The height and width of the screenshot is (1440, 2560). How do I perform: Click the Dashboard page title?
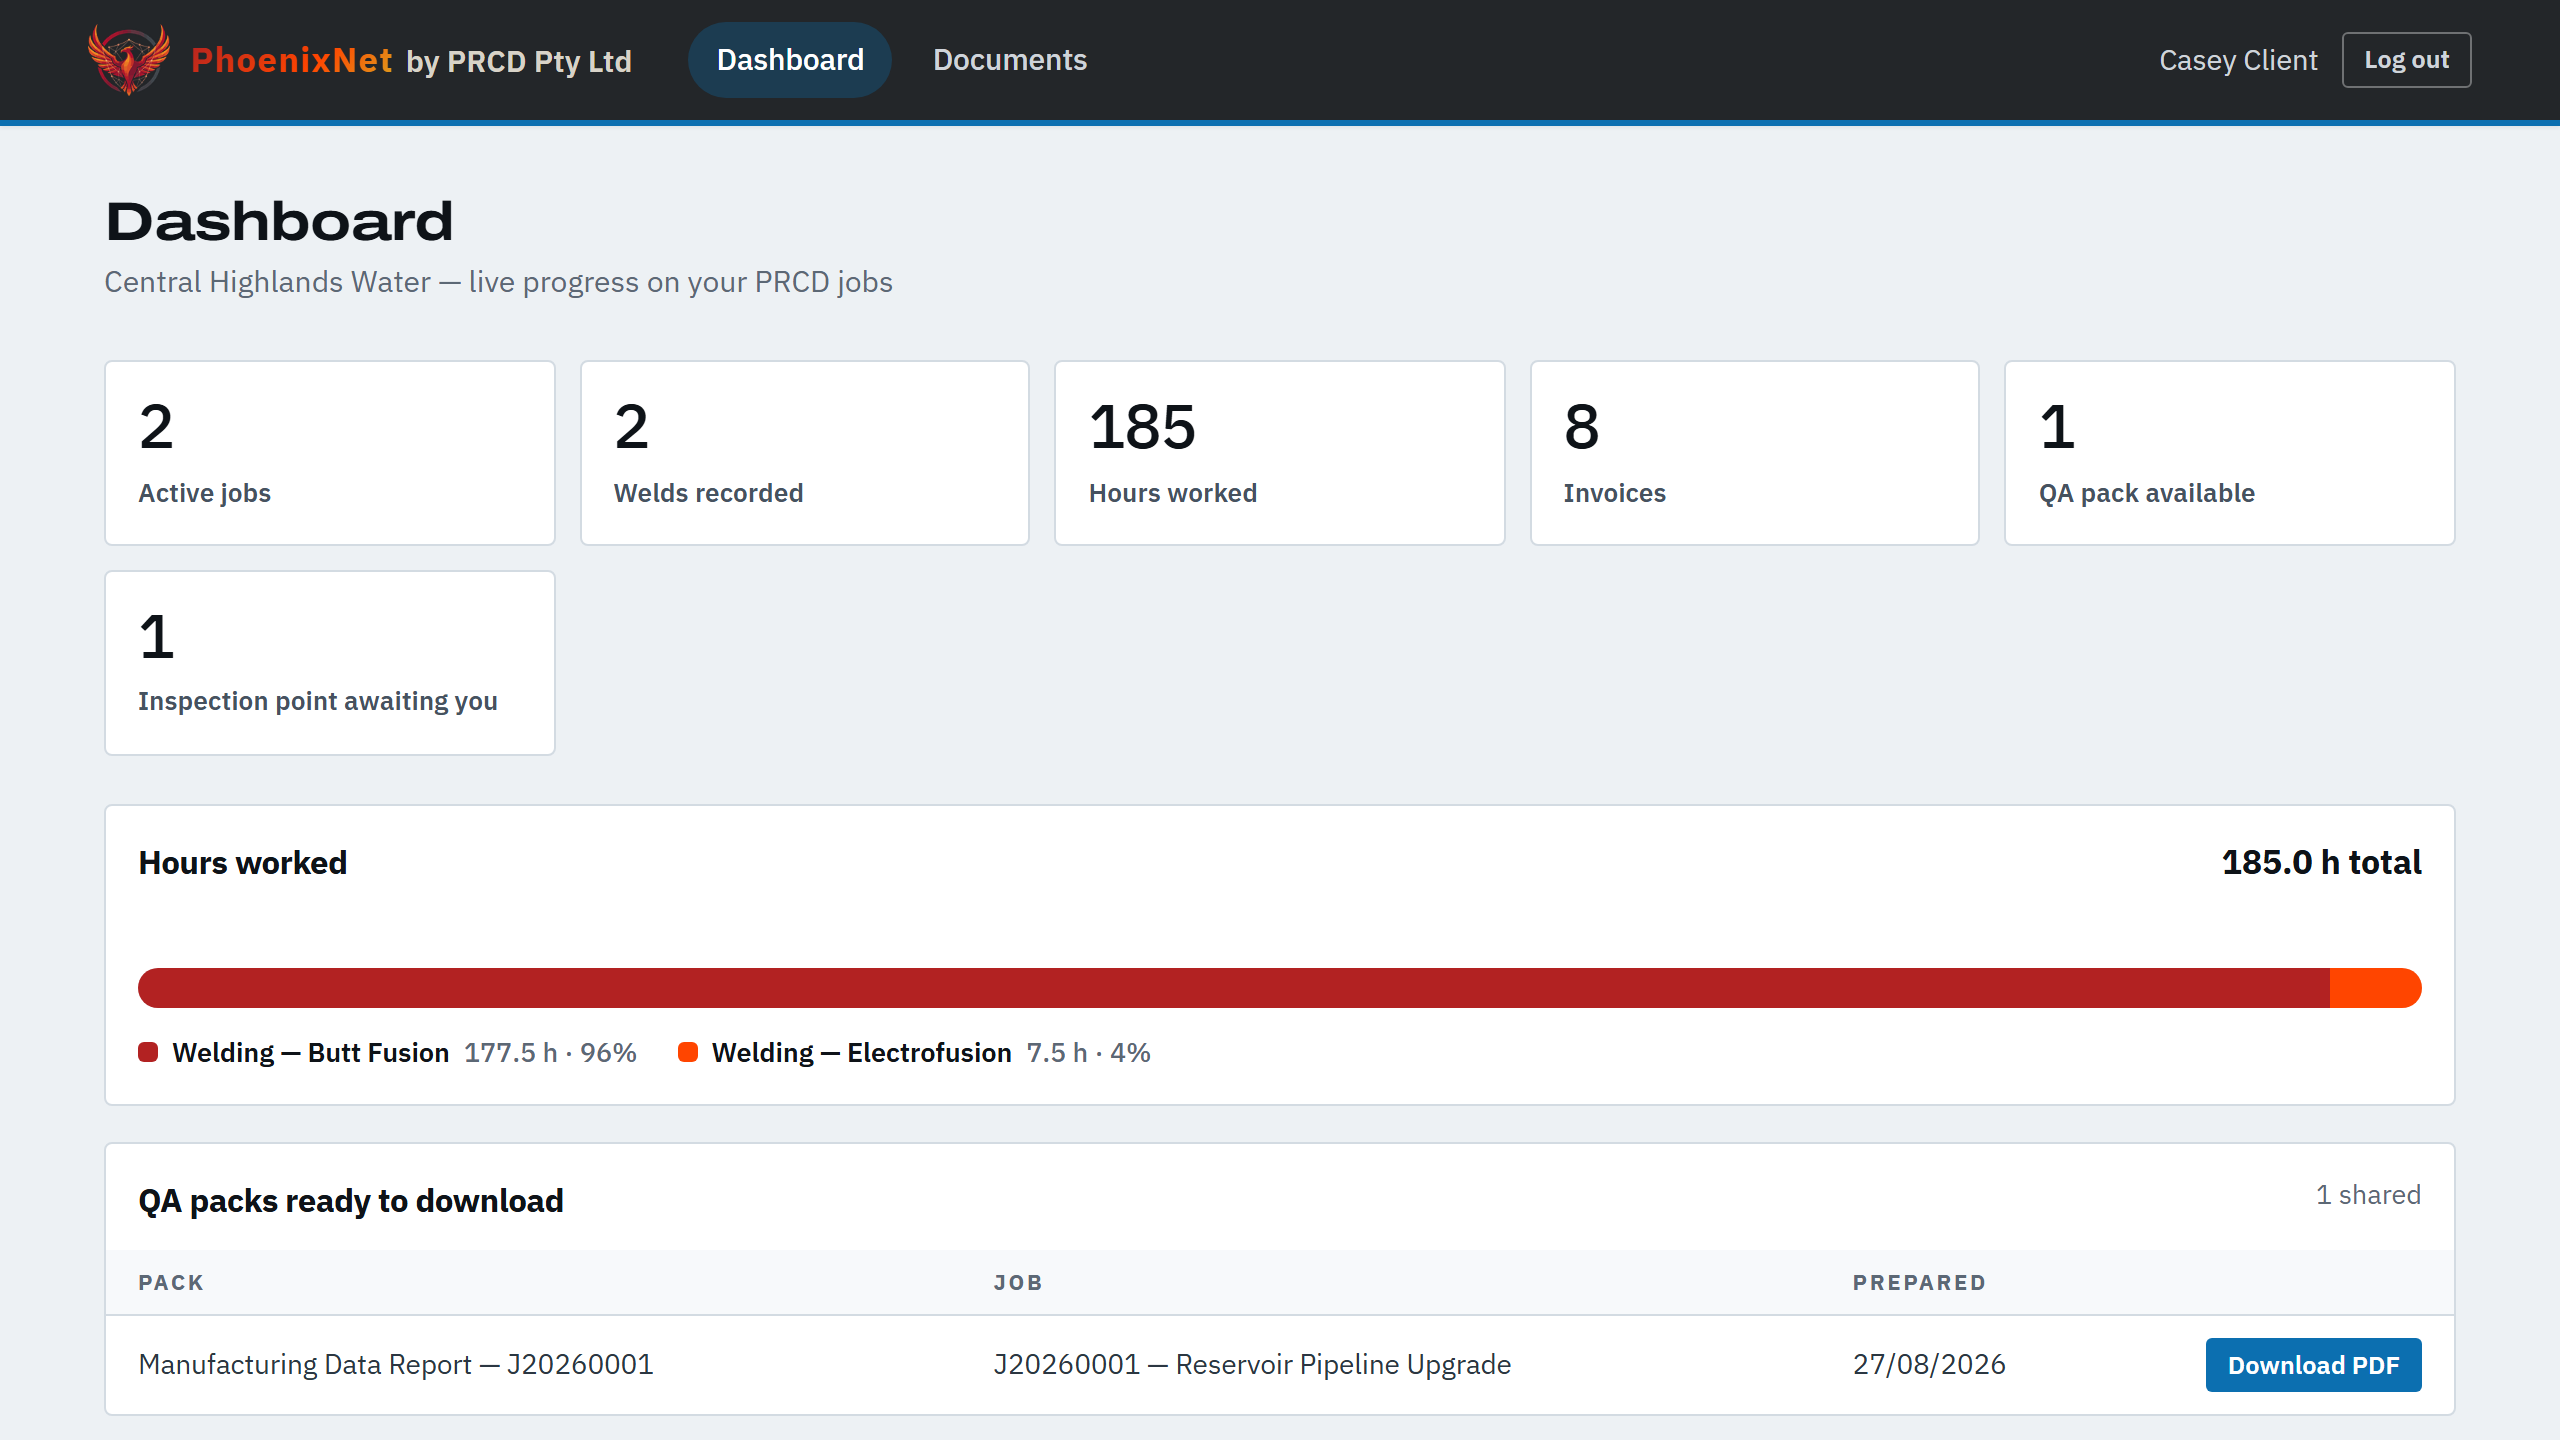280,221
